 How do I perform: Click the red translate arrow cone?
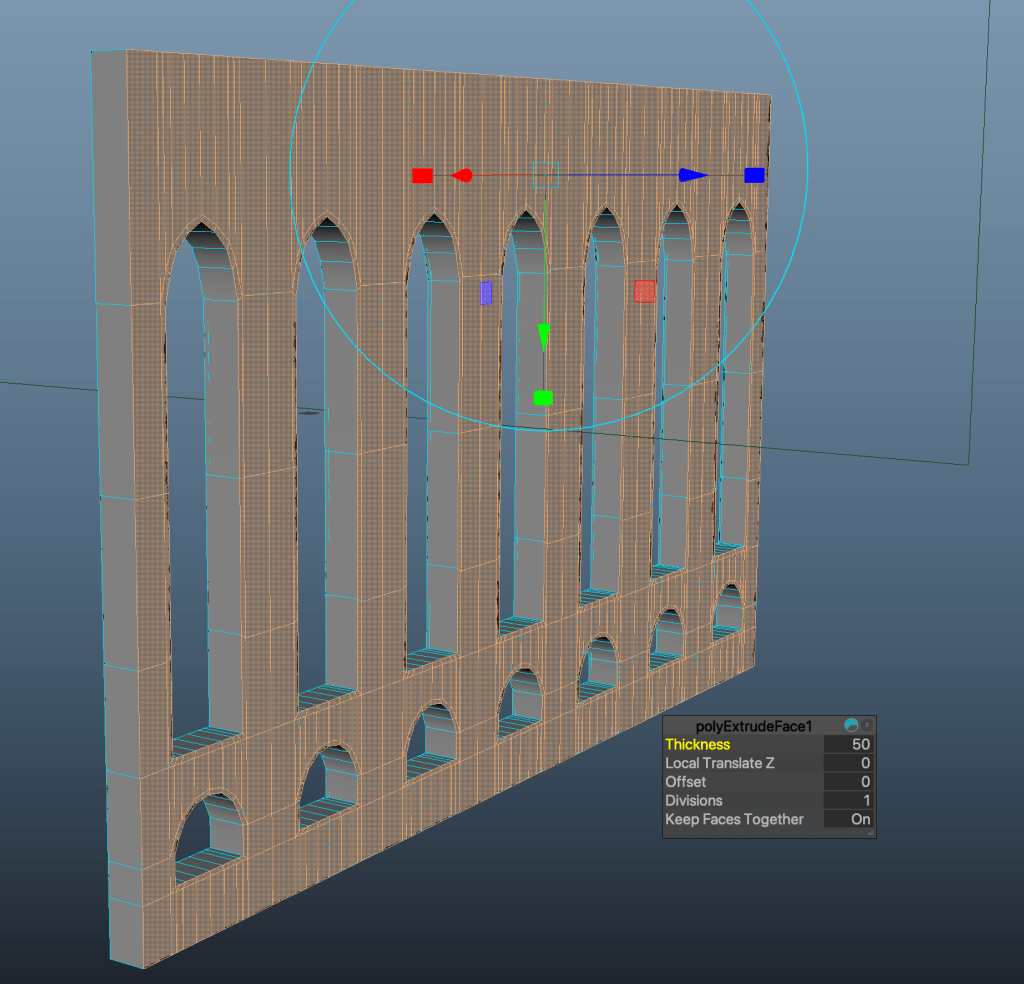point(461,176)
